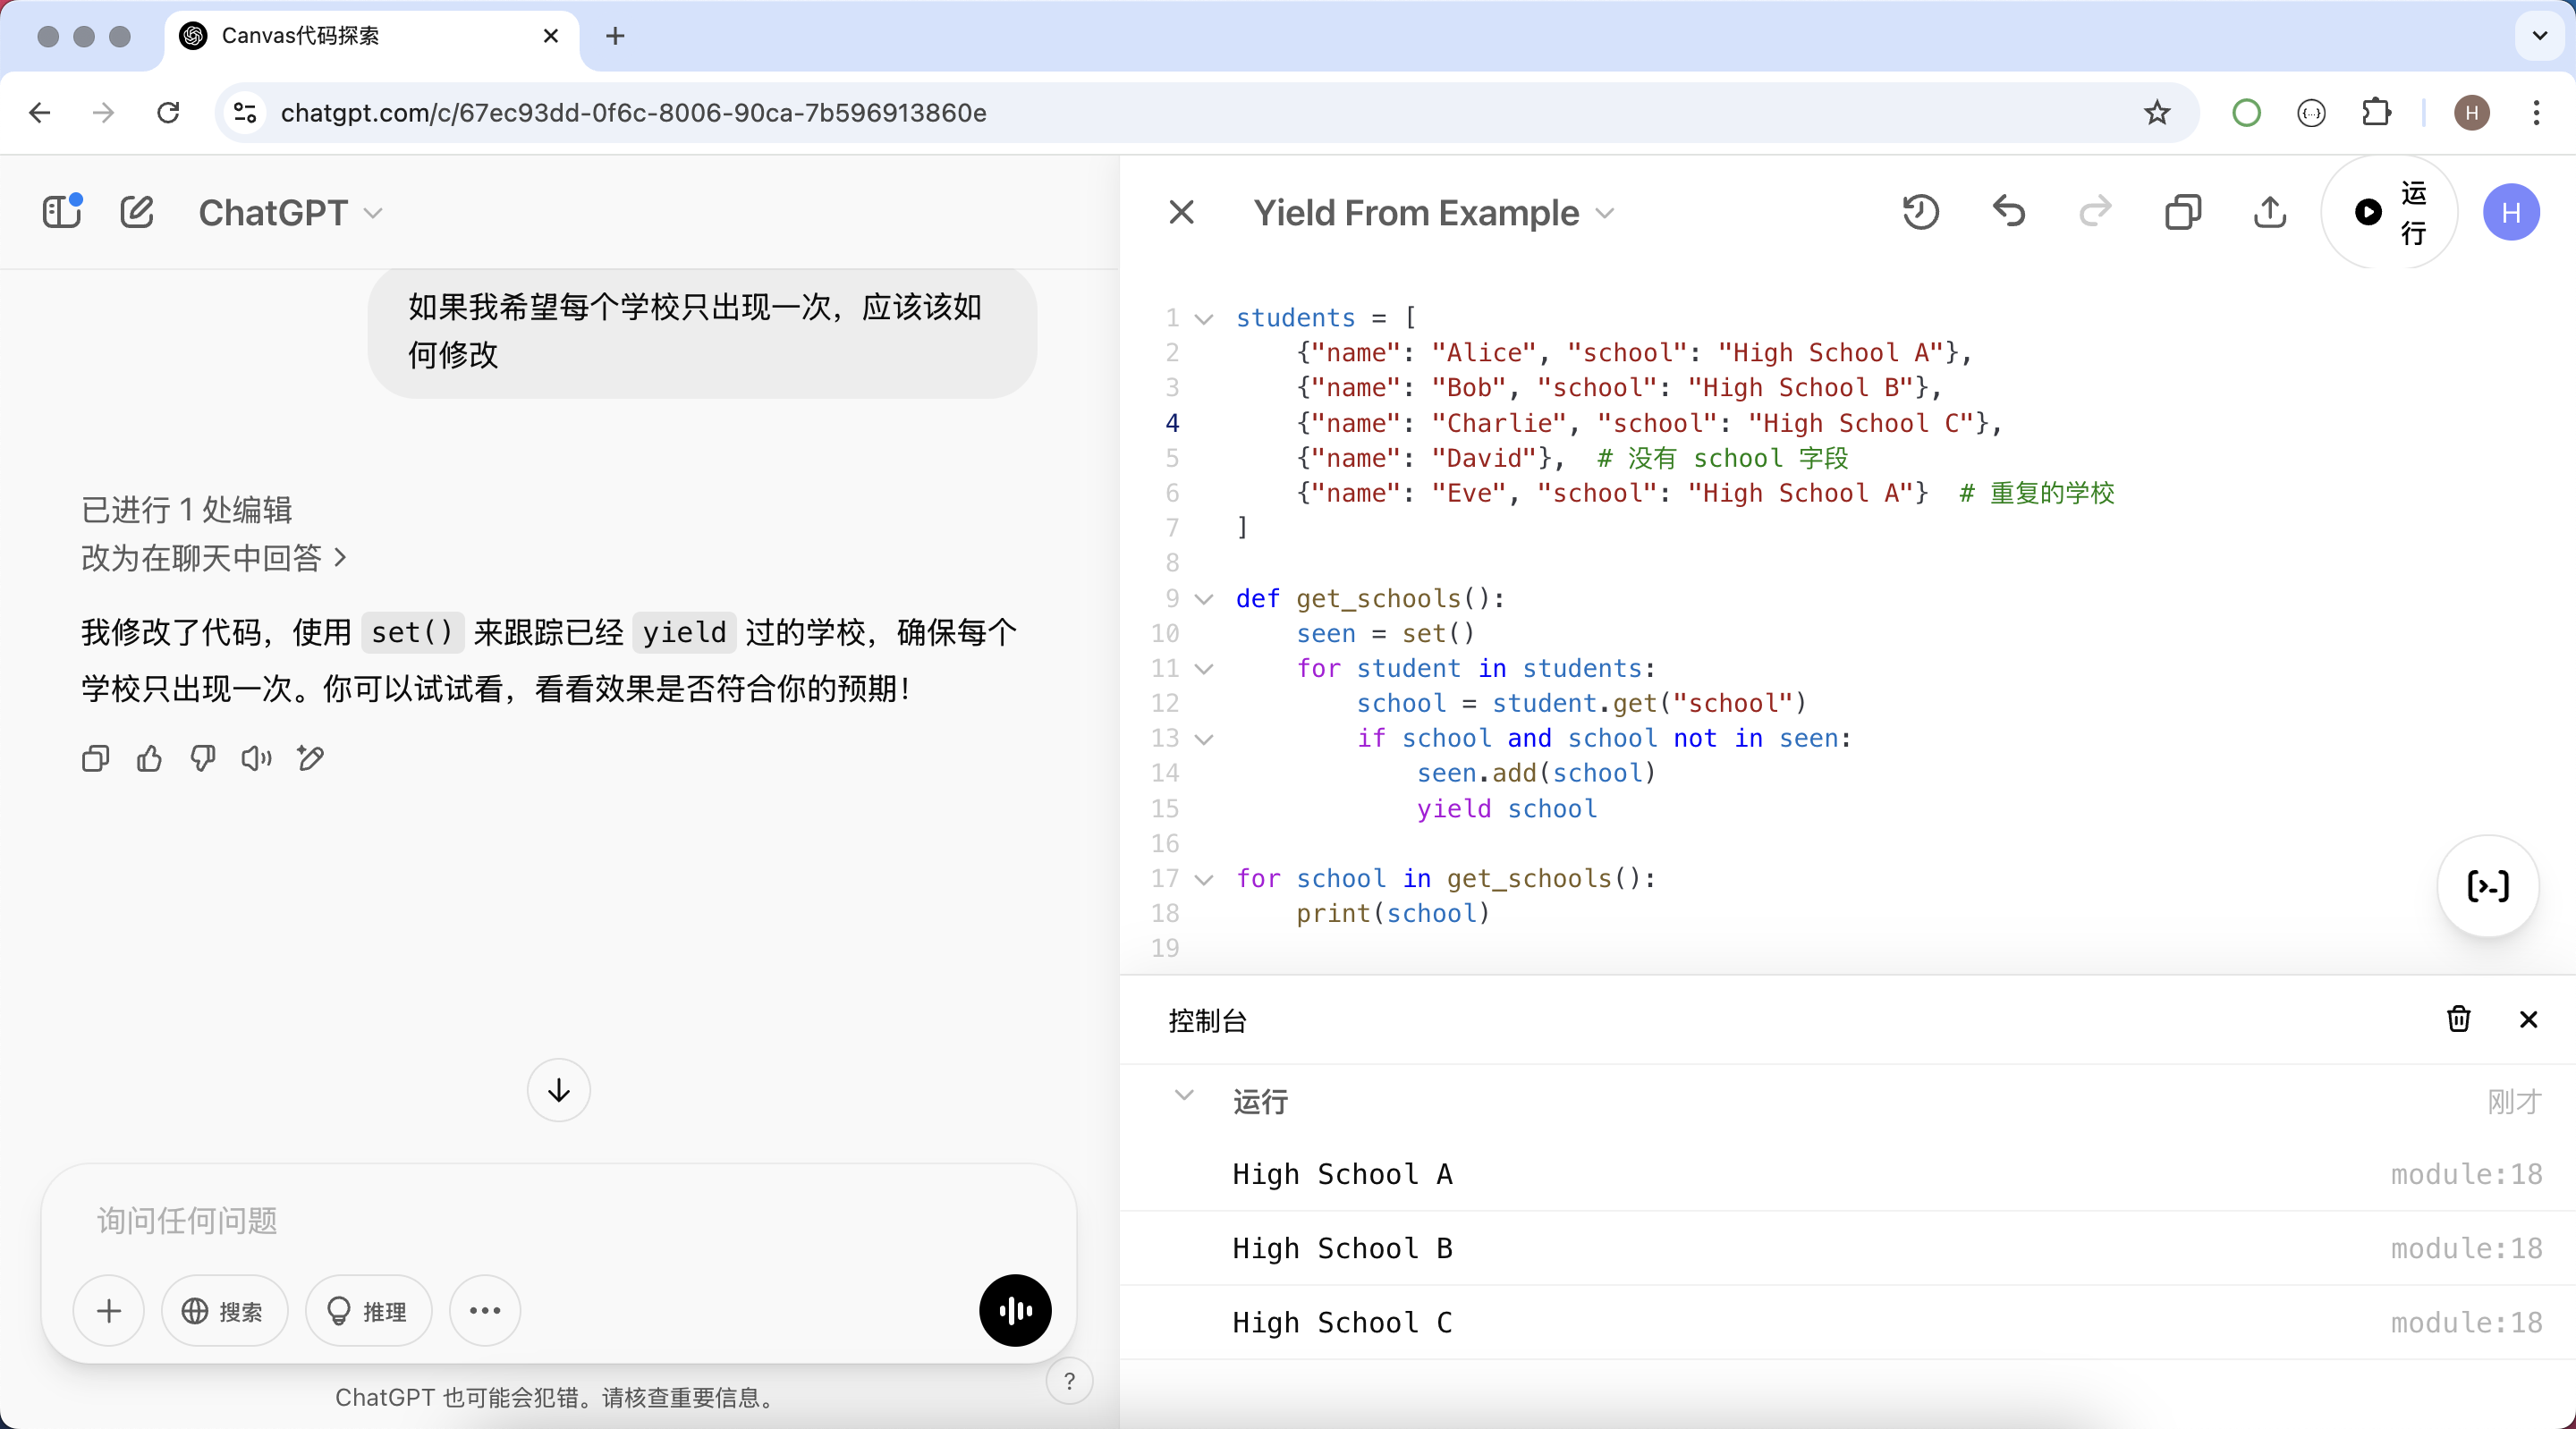Open the ChatGPT model dropdown
The image size is (2576, 1429).
click(290, 213)
